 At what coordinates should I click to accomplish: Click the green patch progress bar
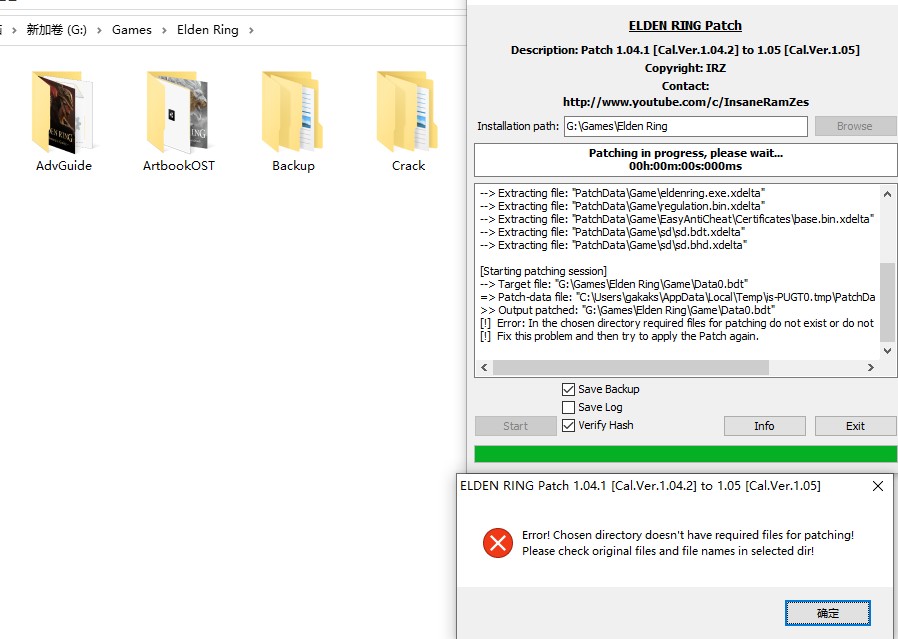685,454
